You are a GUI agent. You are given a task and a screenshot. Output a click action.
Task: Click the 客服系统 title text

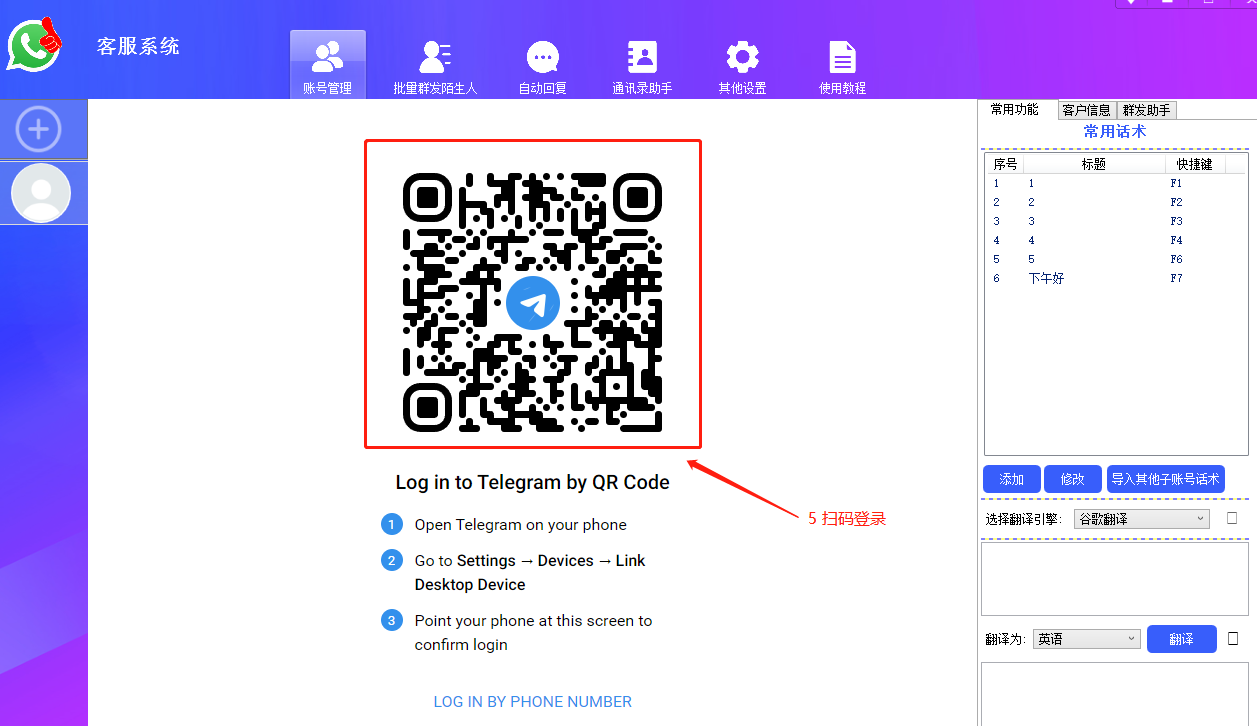point(138,46)
